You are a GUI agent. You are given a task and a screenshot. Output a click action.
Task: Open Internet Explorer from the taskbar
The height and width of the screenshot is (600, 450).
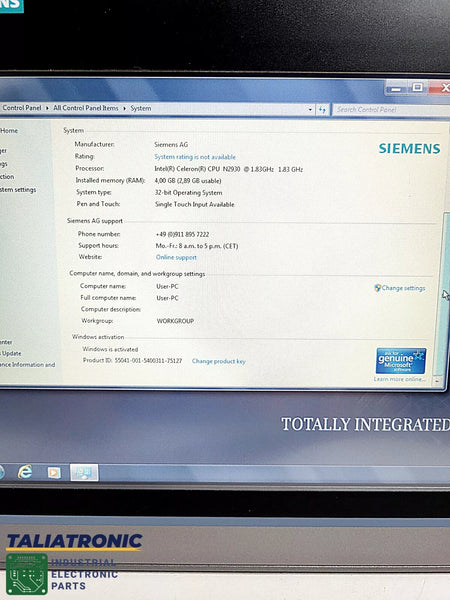[25, 472]
